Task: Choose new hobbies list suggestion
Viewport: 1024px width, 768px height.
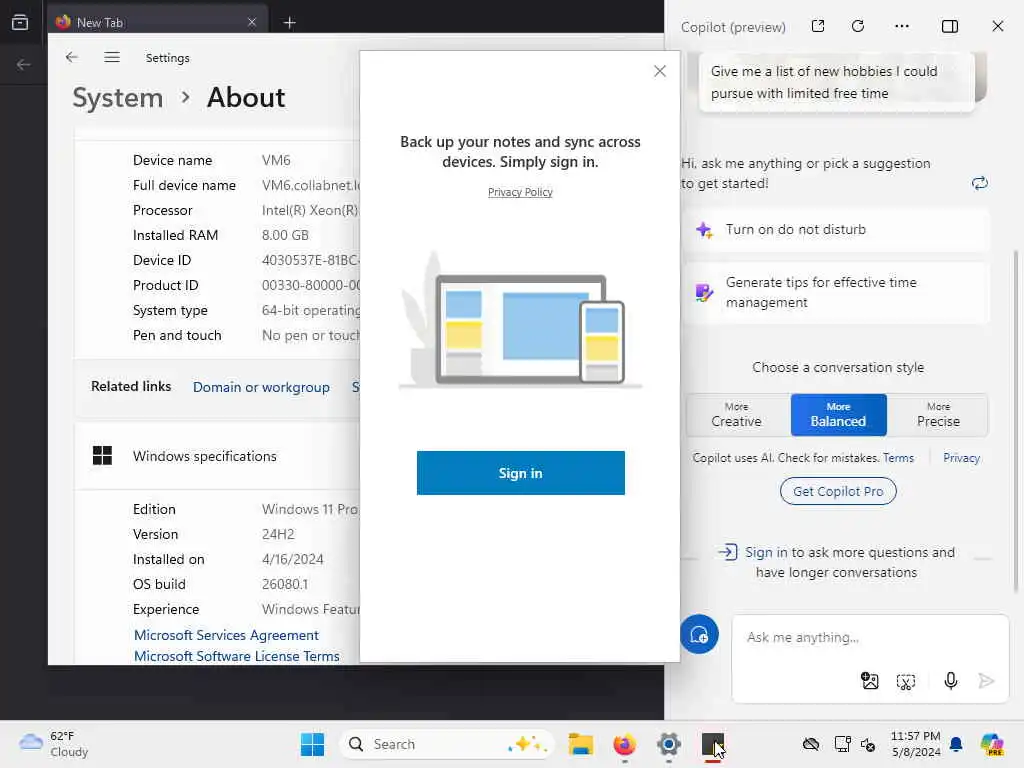Action: pos(836,82)
